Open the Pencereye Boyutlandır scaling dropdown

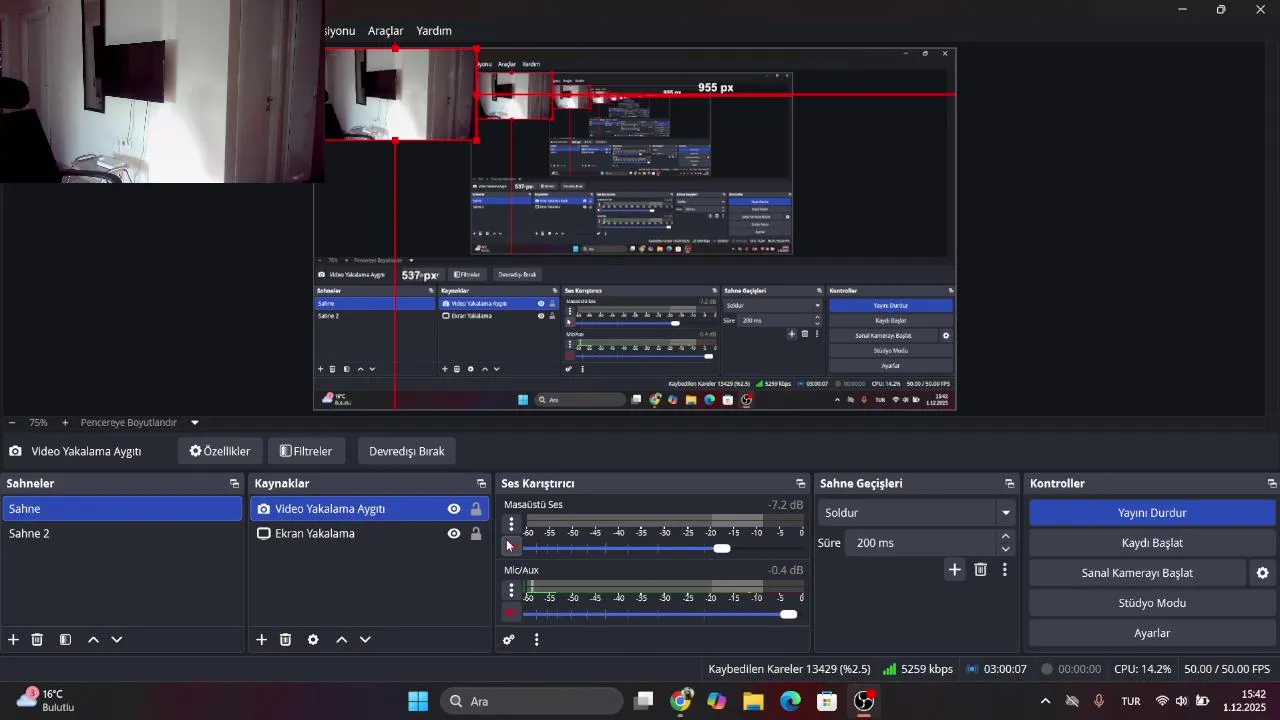click(x=195, y=423)
